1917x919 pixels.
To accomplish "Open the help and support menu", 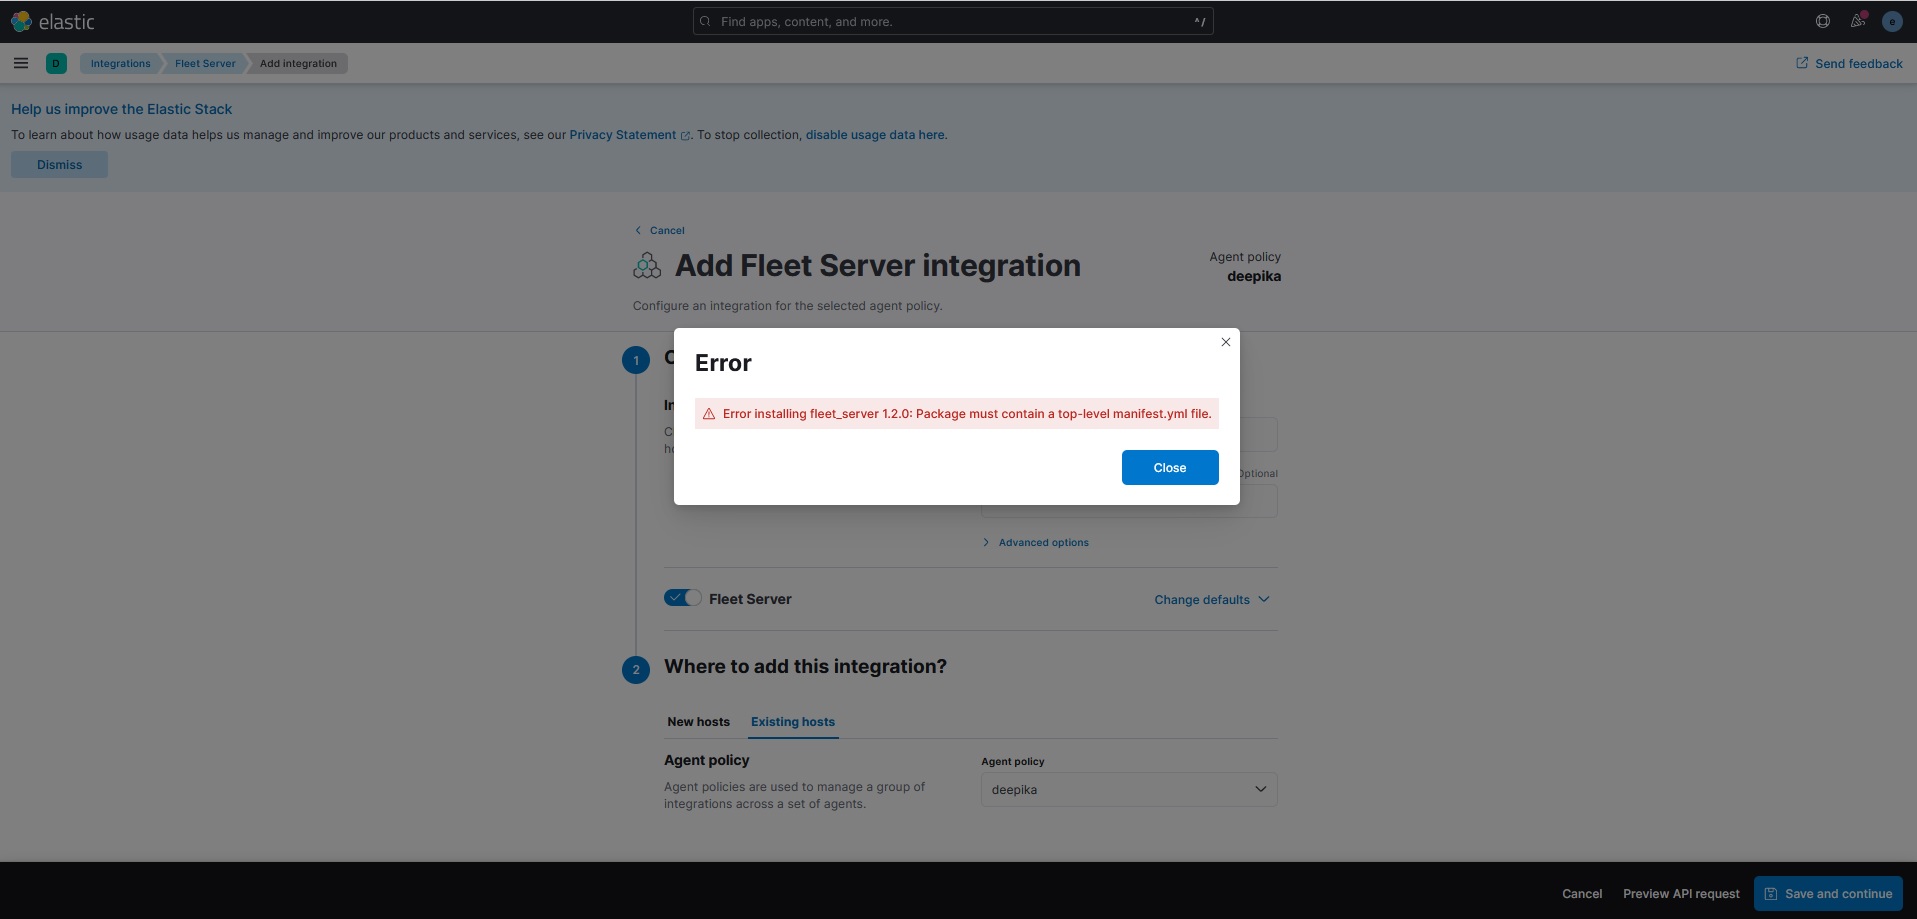I will pos(1821,21).
